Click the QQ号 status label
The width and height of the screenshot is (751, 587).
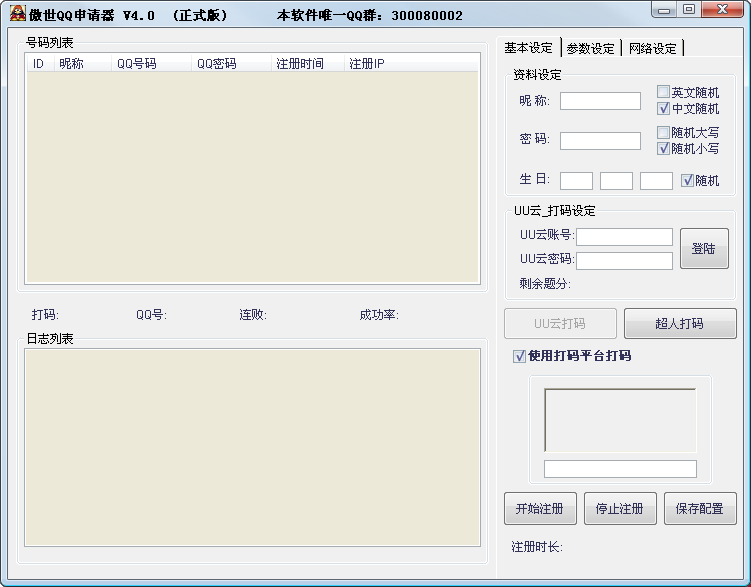click(x=151, y=315)
